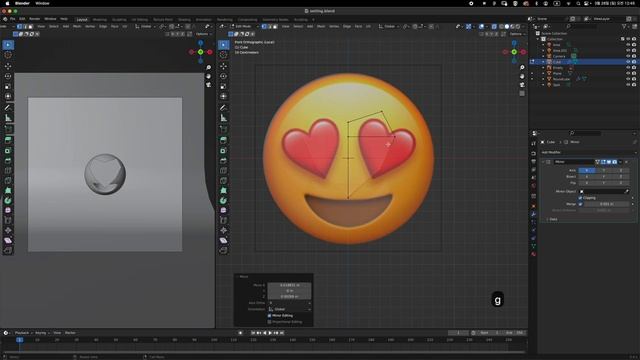Select the Inset Faces tool in right viewport
This screenshot has height=360, width=640.
(223, 151)
